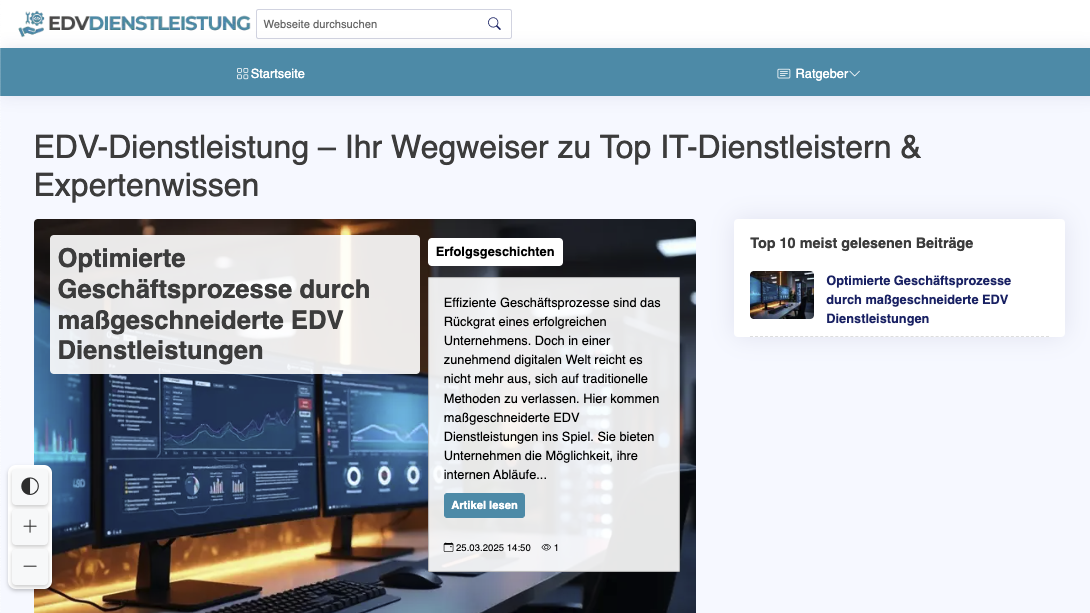Click inside the Webseite durchsuchen search field
Screen dimensions: 1090x613
pos(370,23)
